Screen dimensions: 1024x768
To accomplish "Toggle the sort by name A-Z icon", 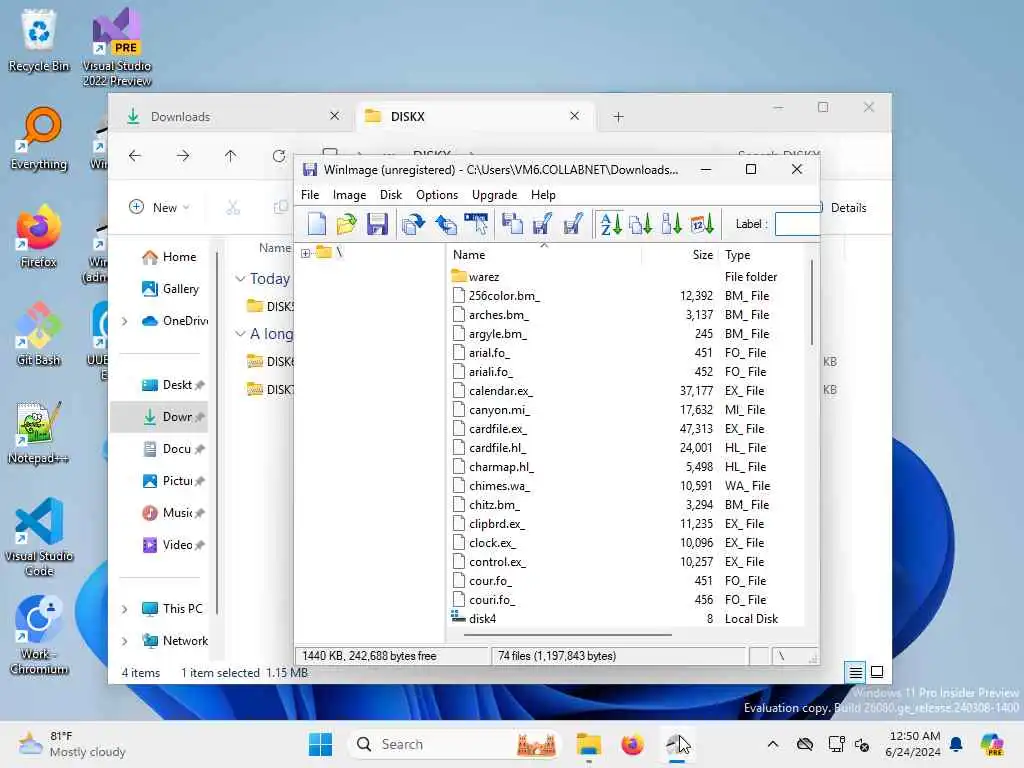I will [610, 224].
